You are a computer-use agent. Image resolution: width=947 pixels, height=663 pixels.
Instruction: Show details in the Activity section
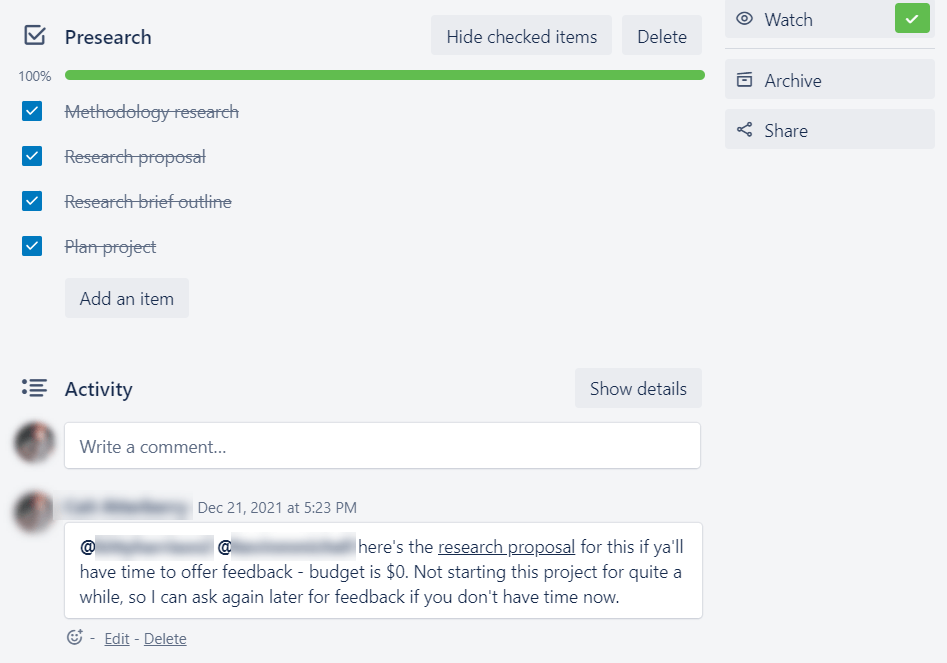(638, 389)
